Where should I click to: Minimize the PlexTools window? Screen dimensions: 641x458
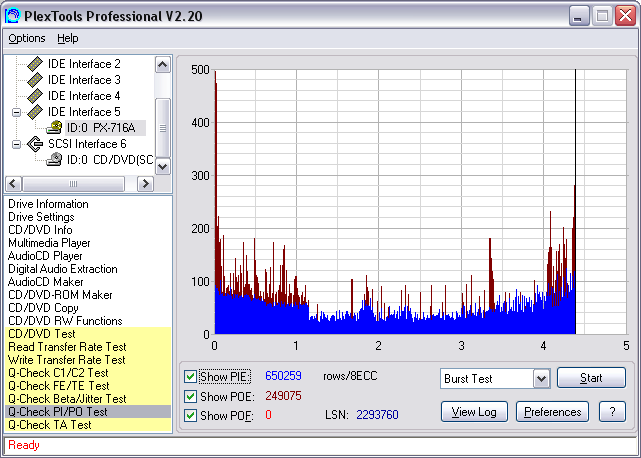coord(579,16)
